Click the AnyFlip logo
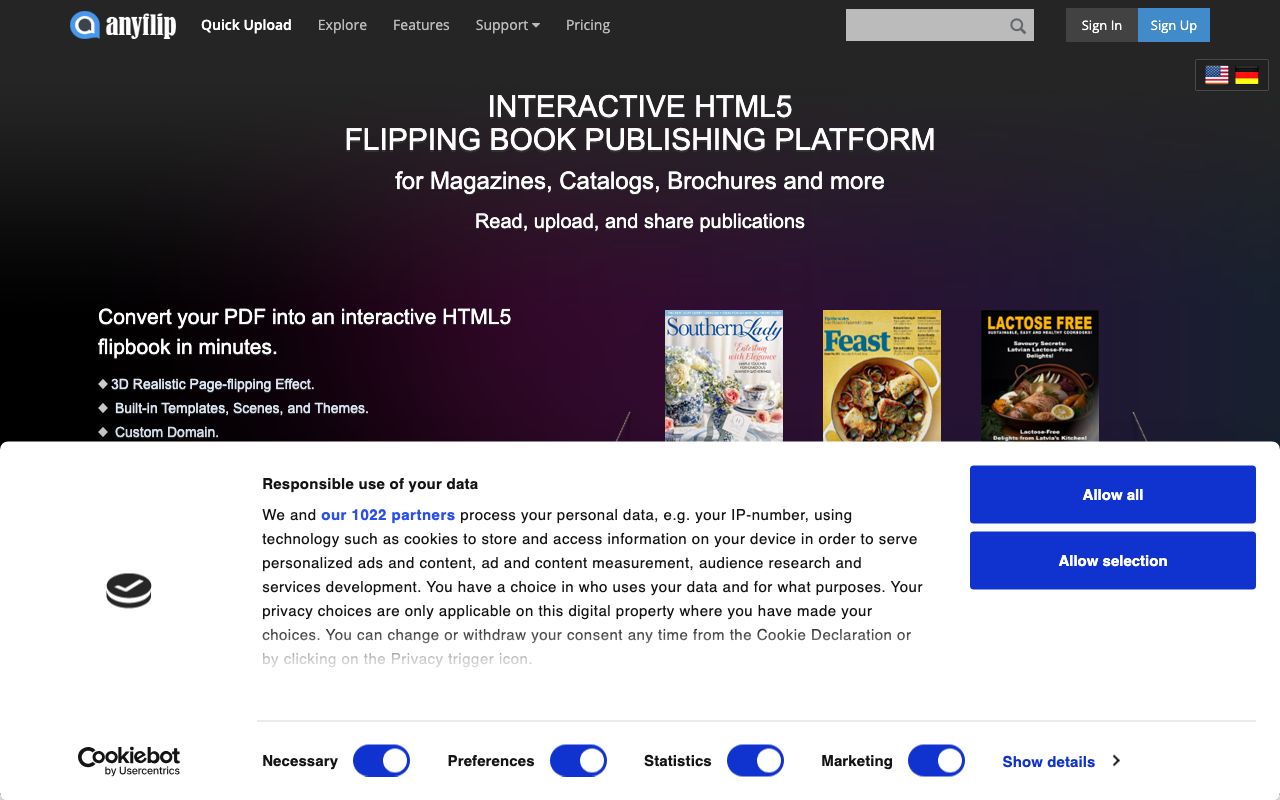 [x=123, y=25]
